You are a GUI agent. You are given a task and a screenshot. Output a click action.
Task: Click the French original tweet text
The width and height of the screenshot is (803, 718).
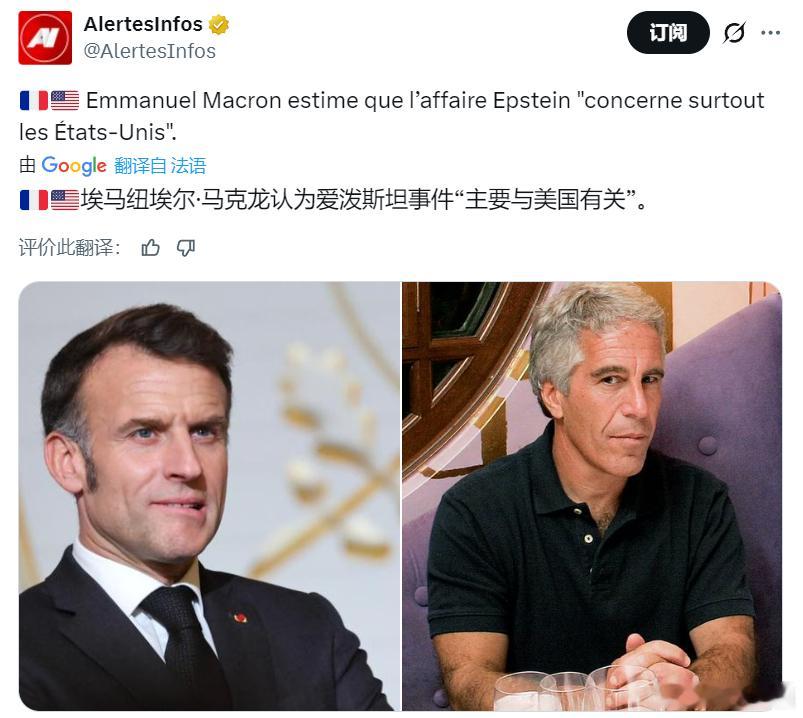pyautogui.click(x=392, y=116)
